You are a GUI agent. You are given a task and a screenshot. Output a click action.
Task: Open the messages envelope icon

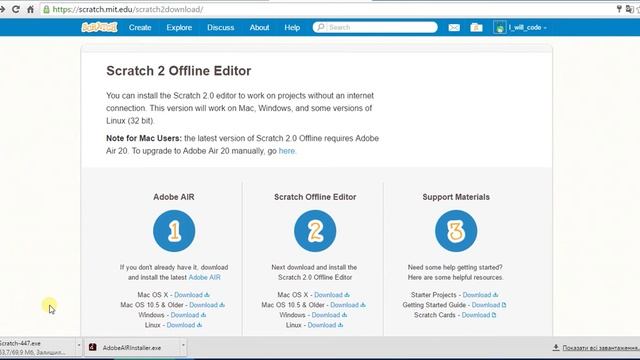pyautogui.click(x=454, y=27)
